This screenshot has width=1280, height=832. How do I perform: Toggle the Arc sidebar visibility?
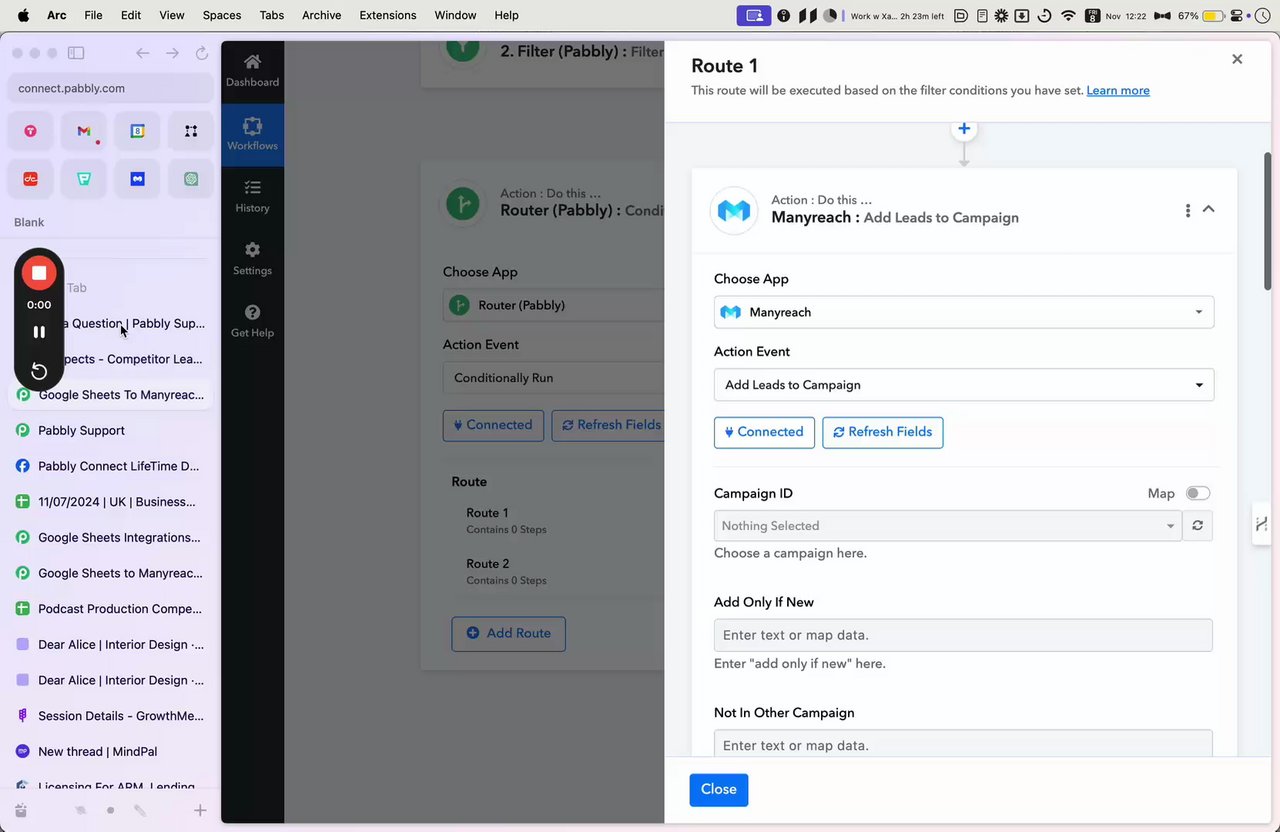(x=76, y=53)
